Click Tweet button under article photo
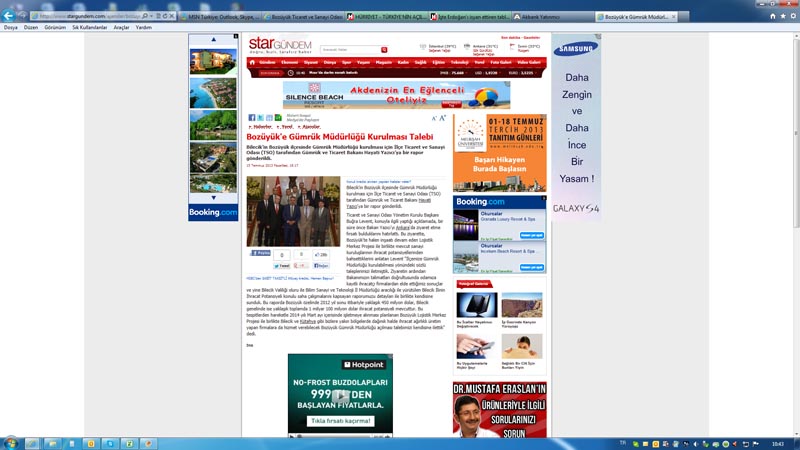This screenshot has width=800, height=450. pyautogui.click(x=281, y=266)
